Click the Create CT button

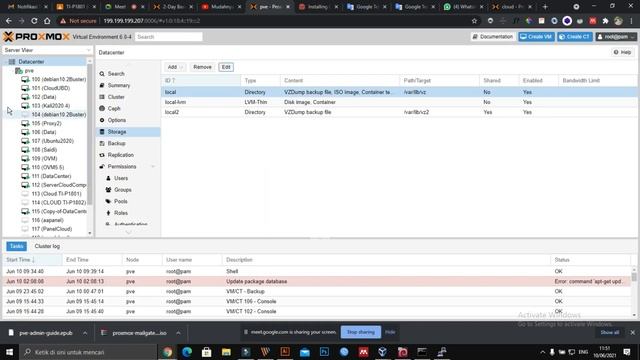pos(575,37)
